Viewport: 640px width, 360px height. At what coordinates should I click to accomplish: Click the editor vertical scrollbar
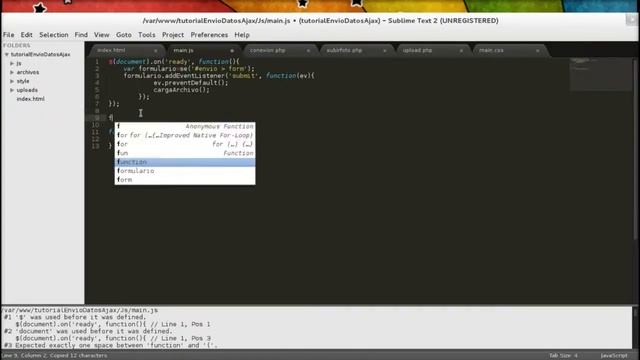[635, 149]
